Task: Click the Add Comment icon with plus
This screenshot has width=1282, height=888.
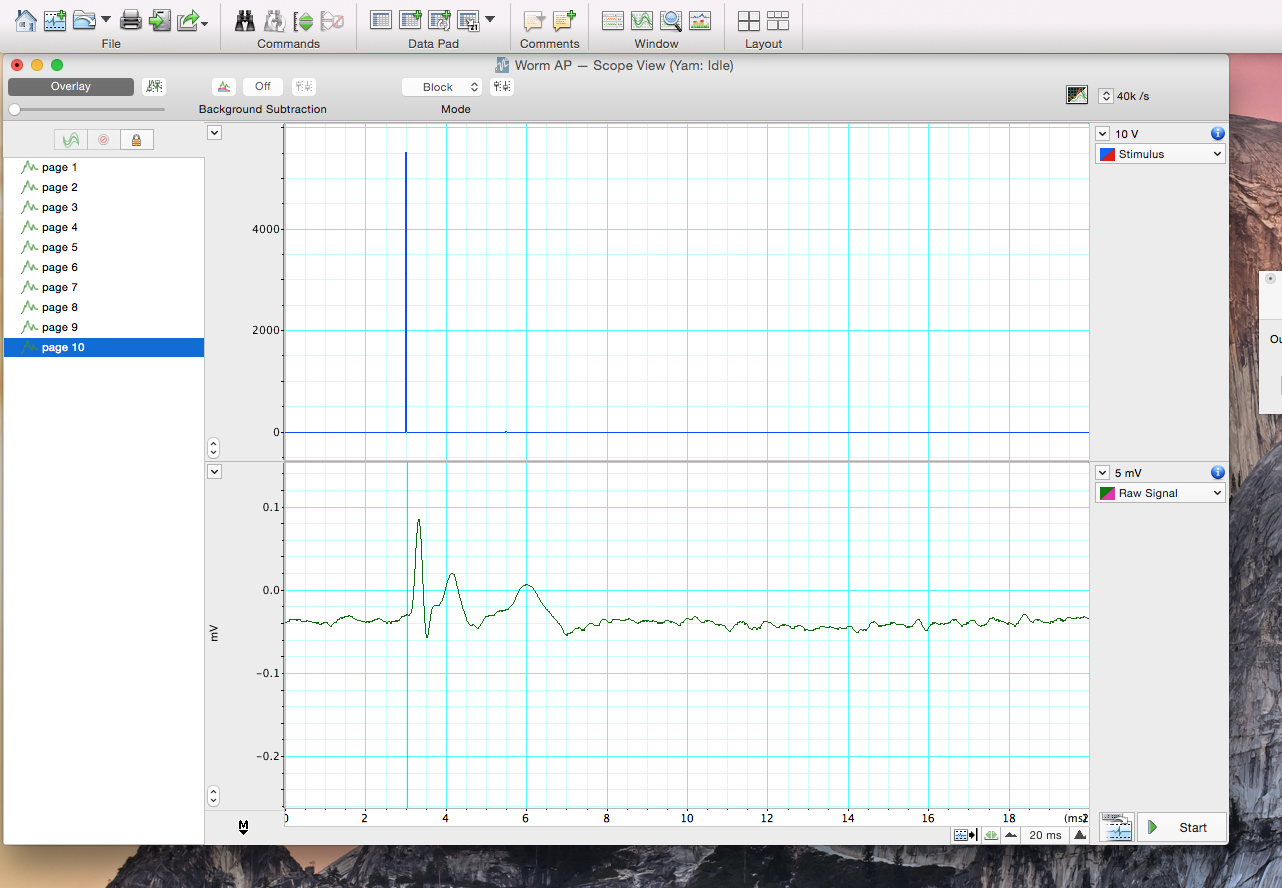Action: (564, 20)
